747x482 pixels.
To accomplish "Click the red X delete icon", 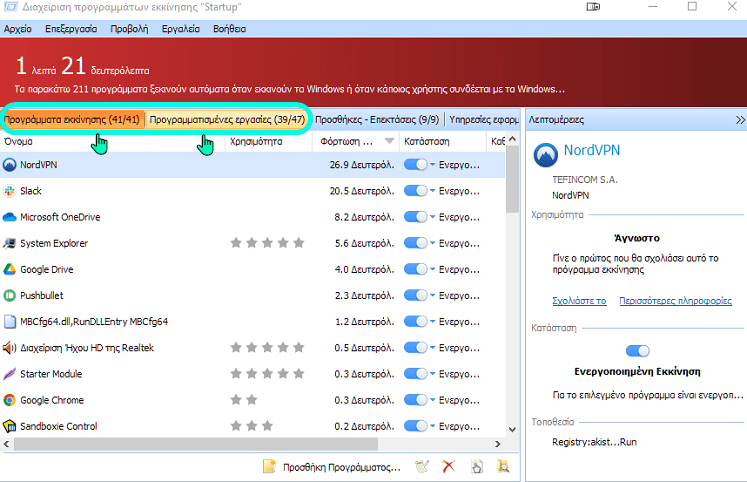I will coord(448,466).
